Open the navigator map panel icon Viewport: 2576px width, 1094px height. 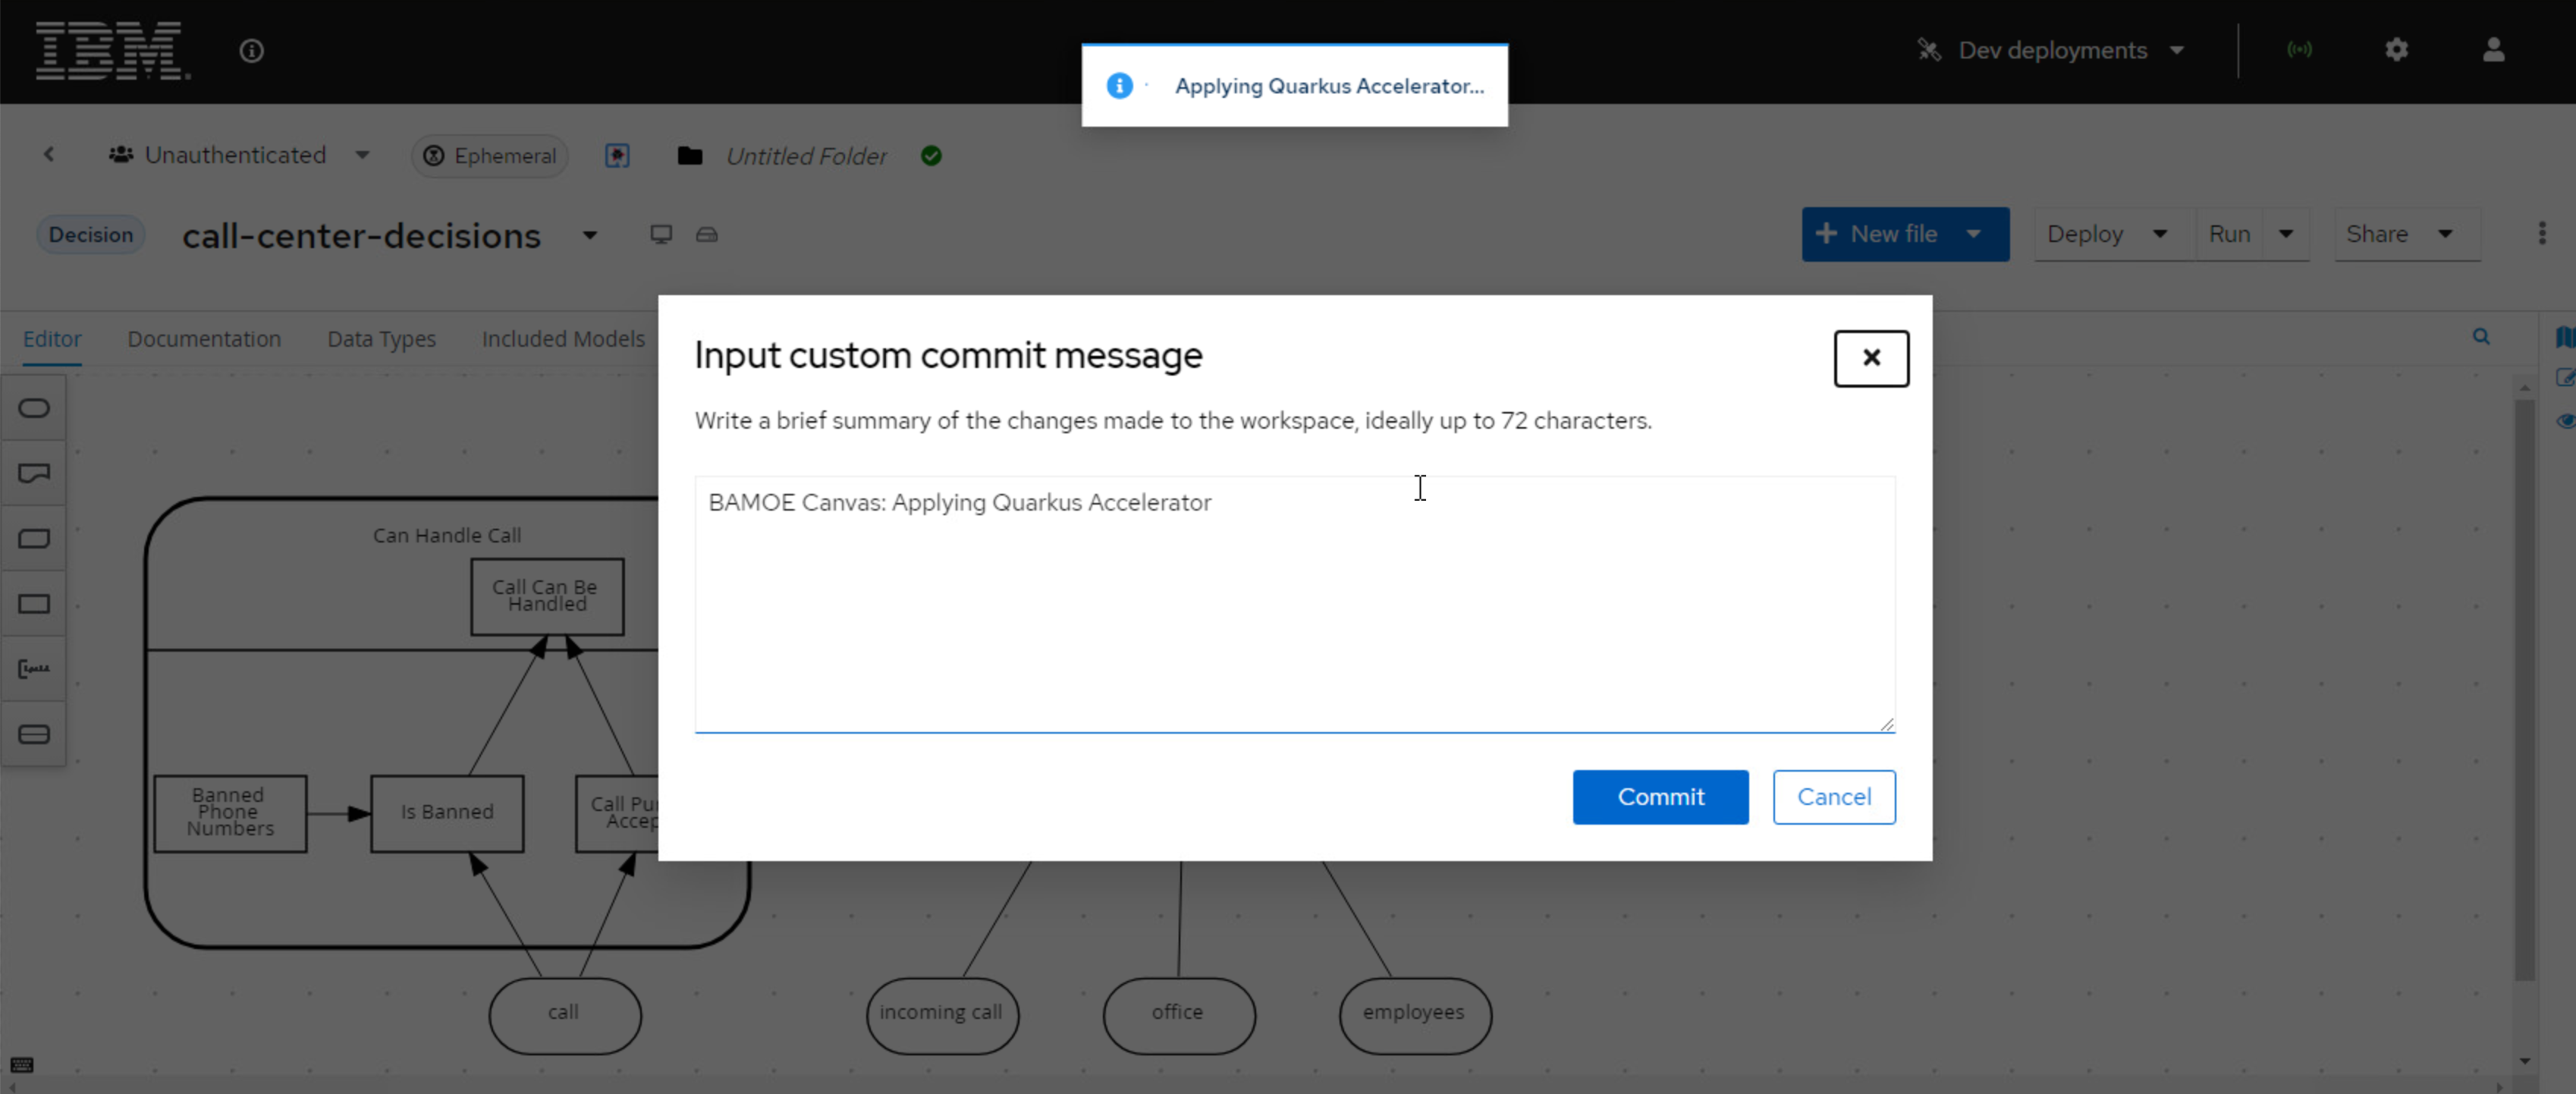(2565, 337)
